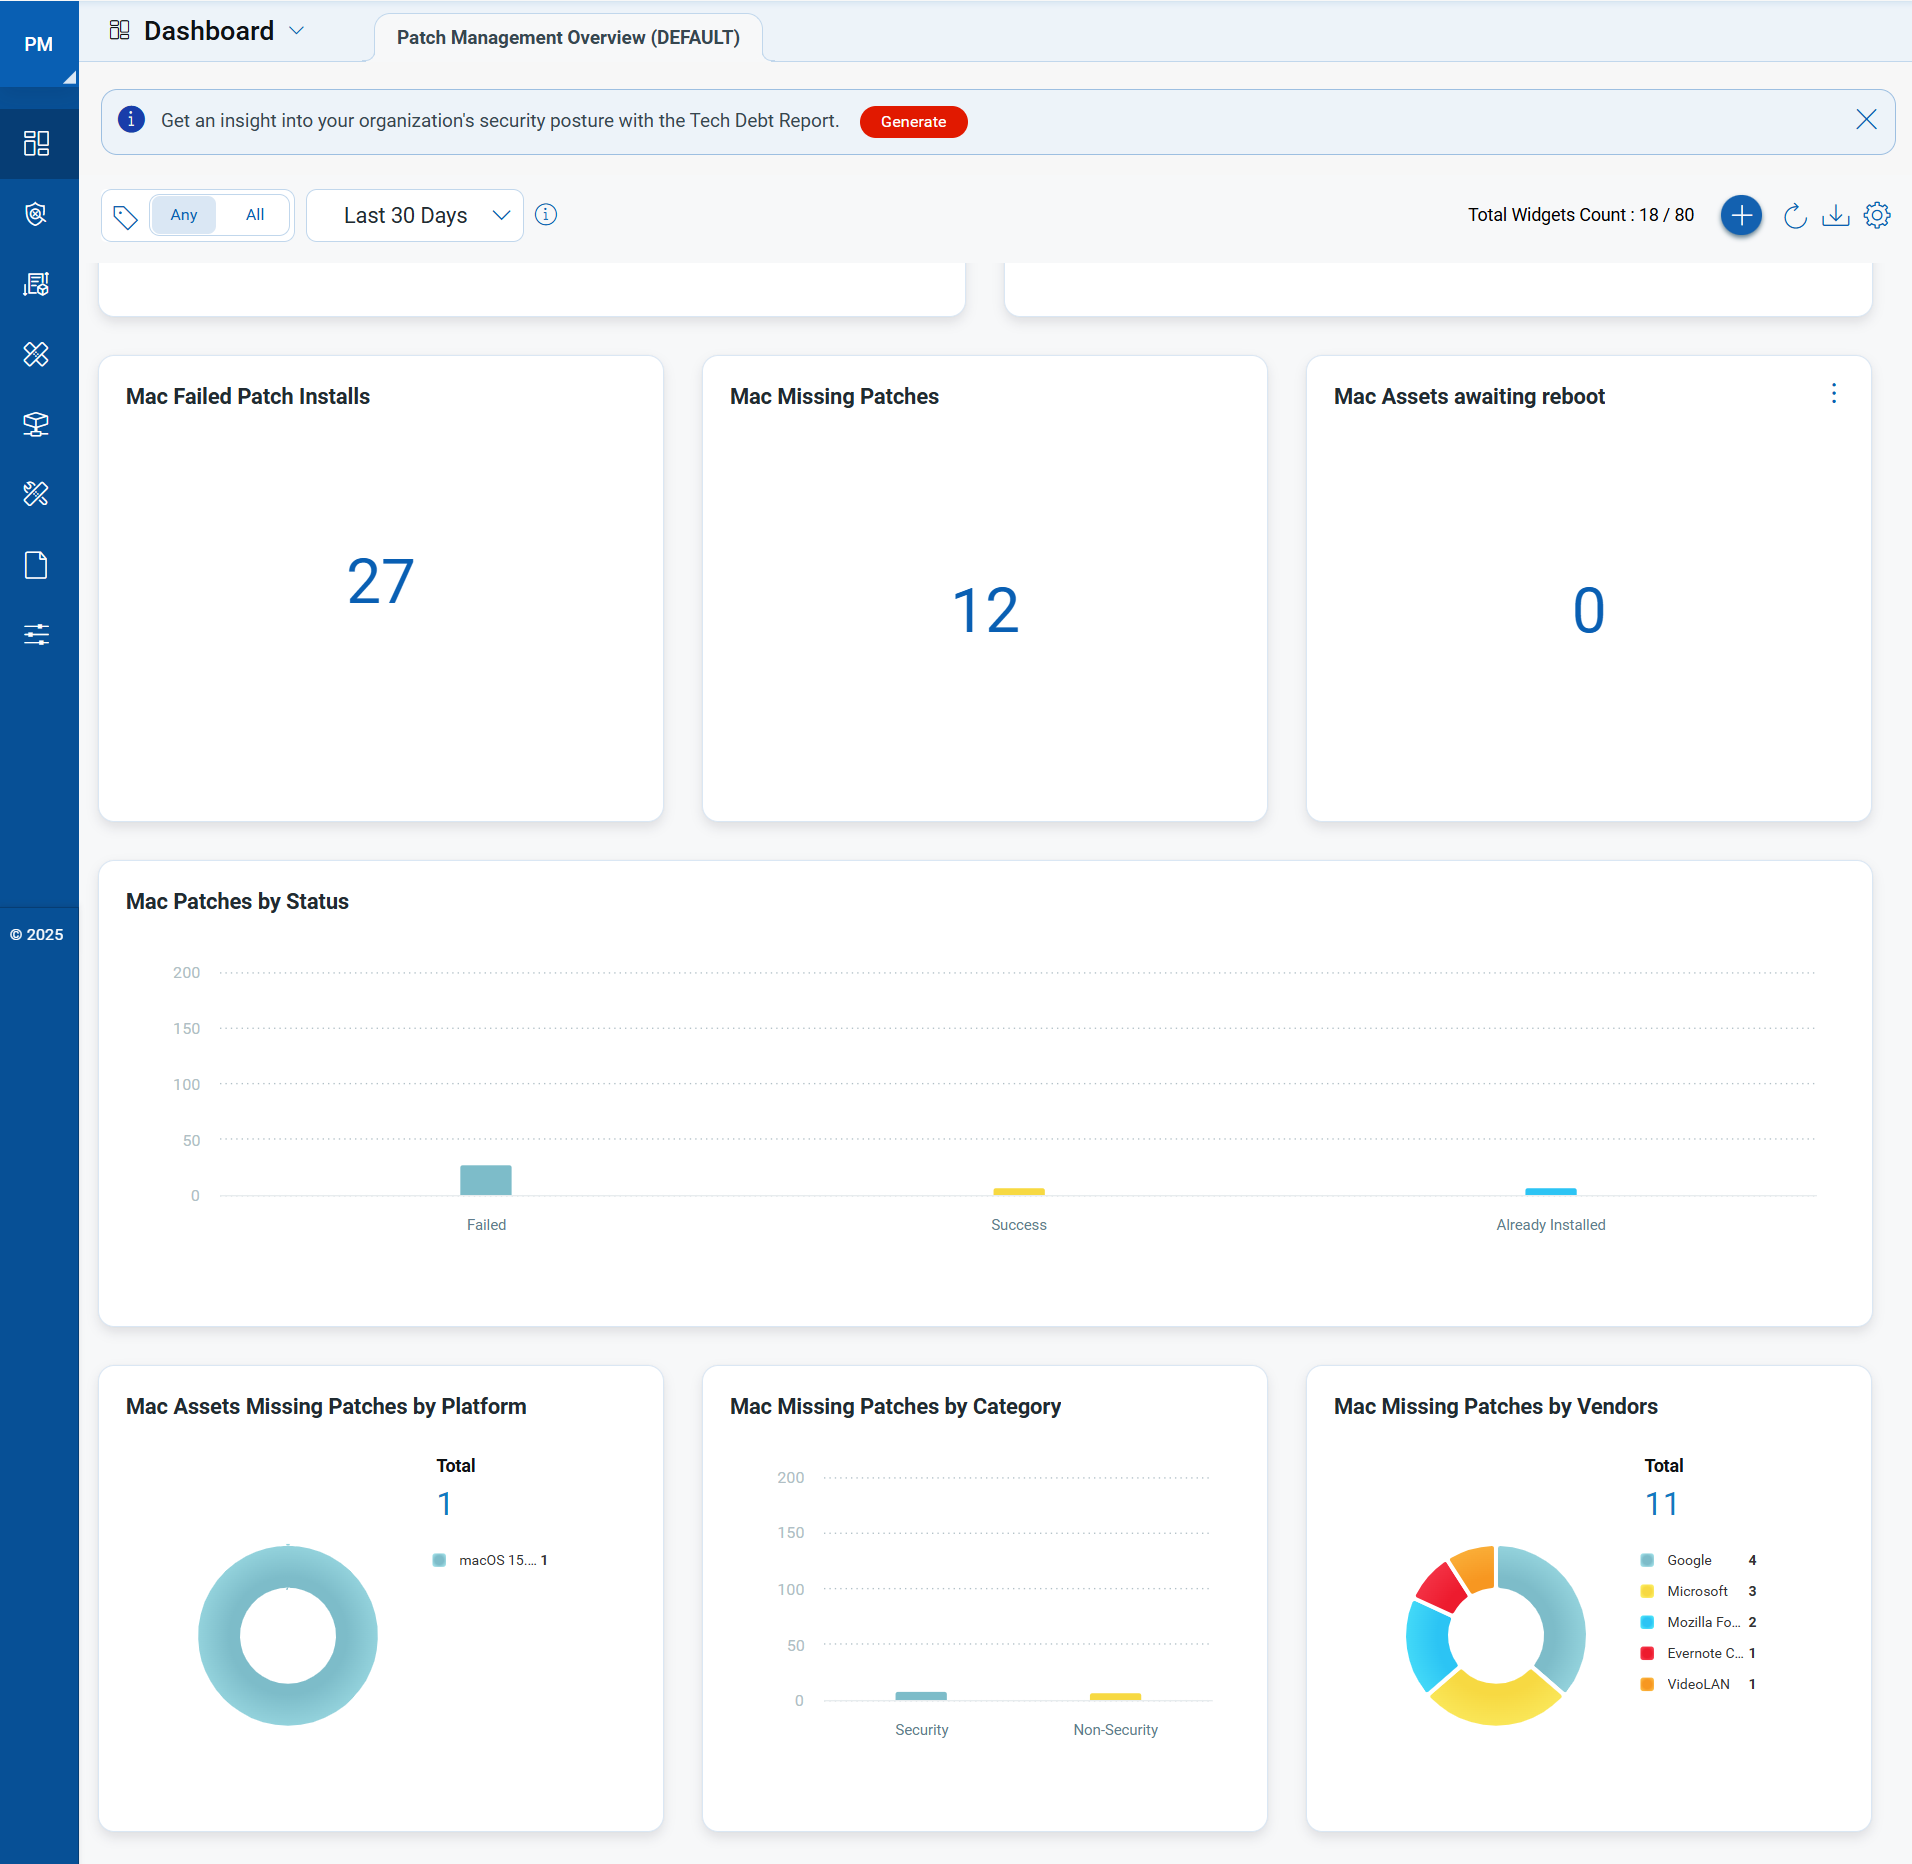Click the info icon beside date range
The image size is (1912, 1864).
click(546, 215)
